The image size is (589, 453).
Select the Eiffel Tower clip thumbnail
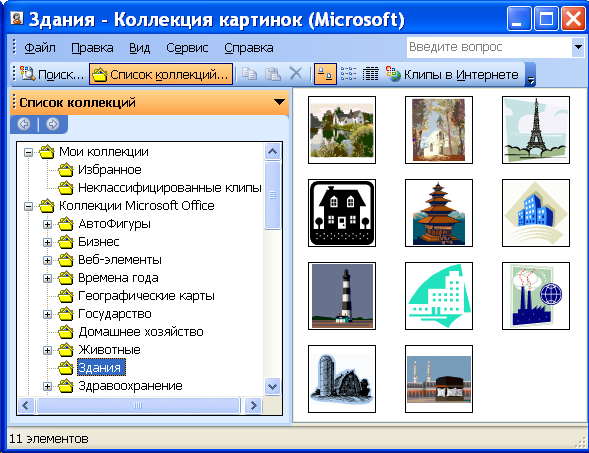click(536, 130)
